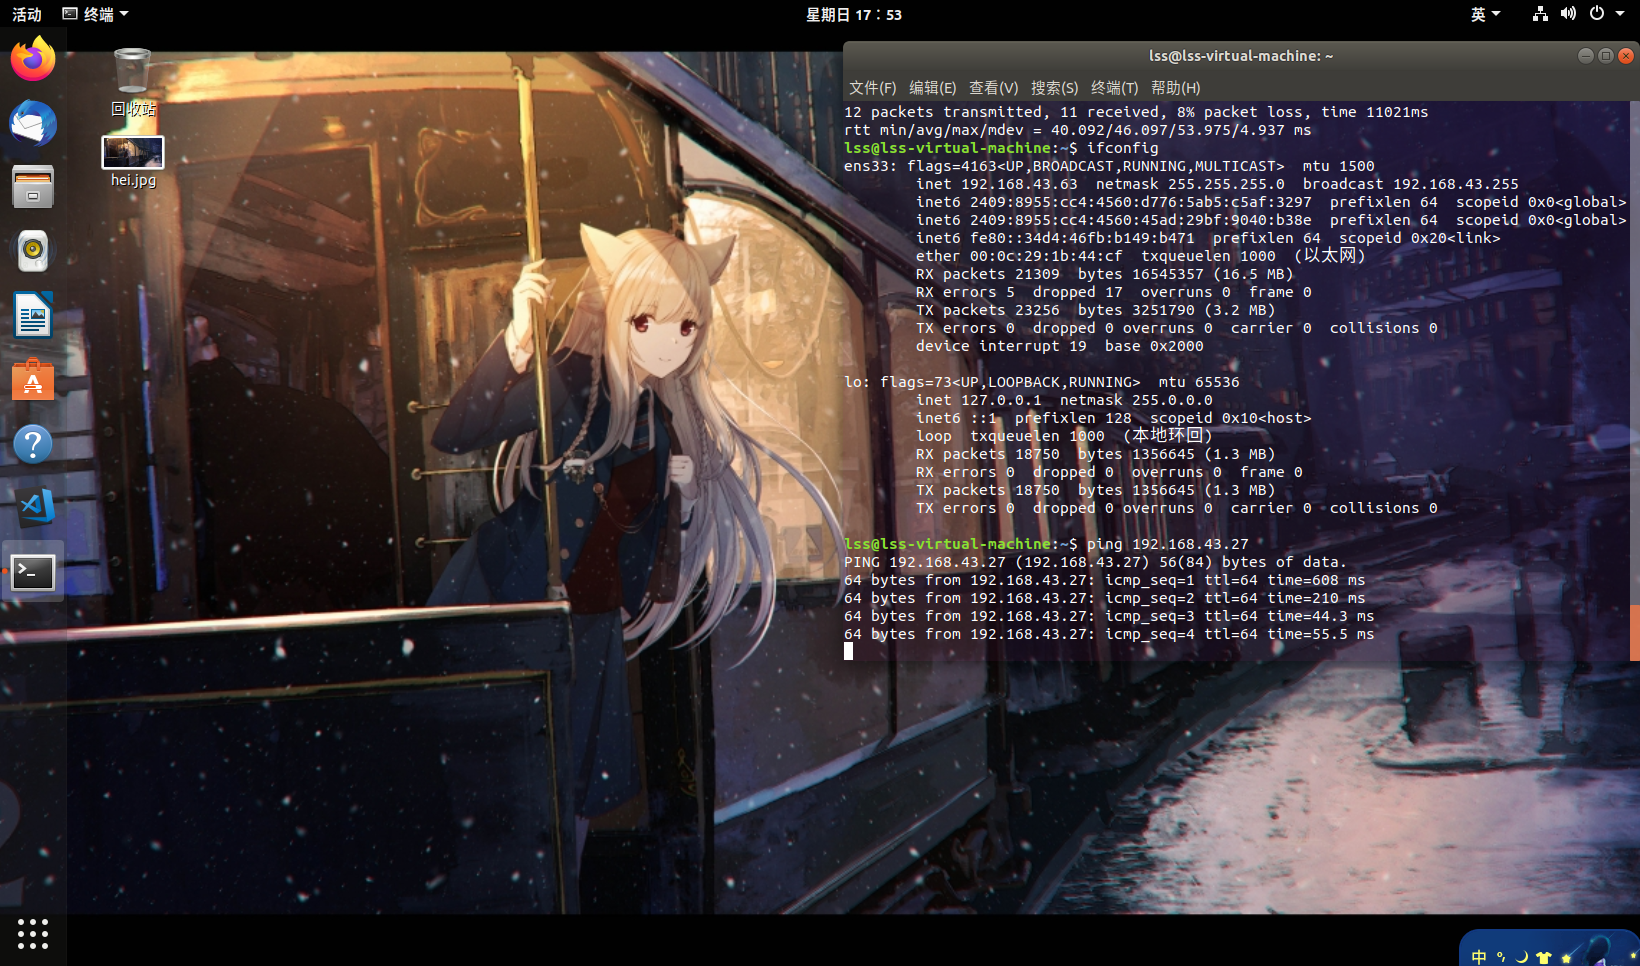
Task: Click the 'ifconfig' command text
Action: [x=1123, y=148]
